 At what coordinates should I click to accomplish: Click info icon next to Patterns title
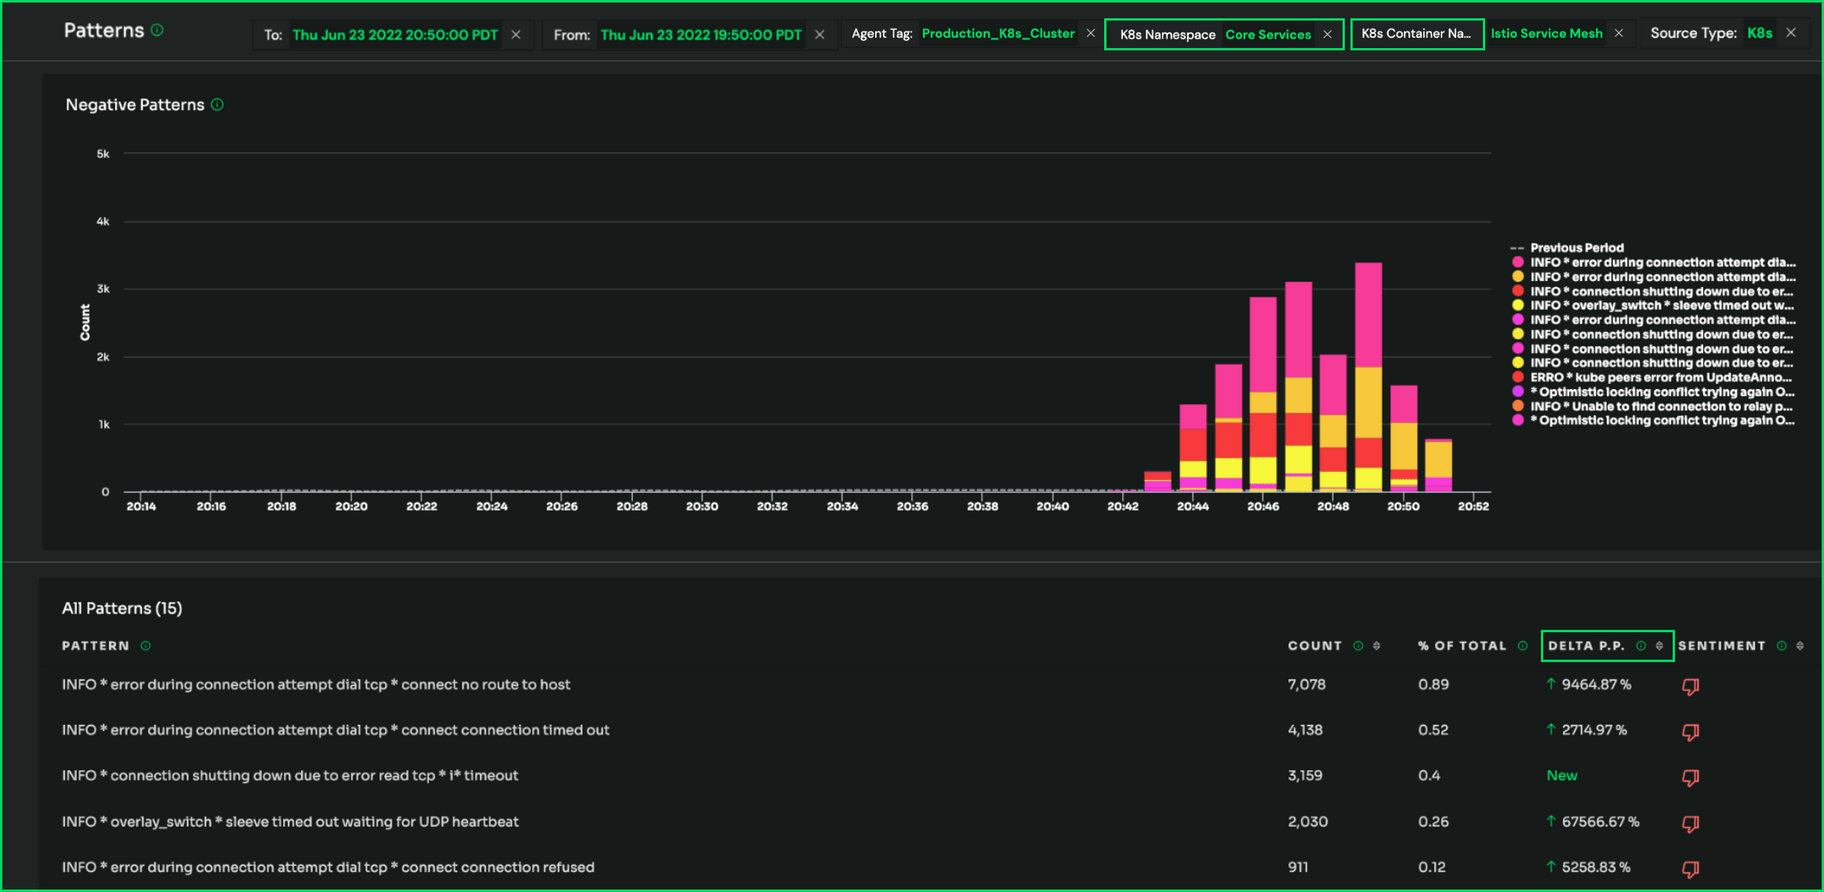[157, 31]
